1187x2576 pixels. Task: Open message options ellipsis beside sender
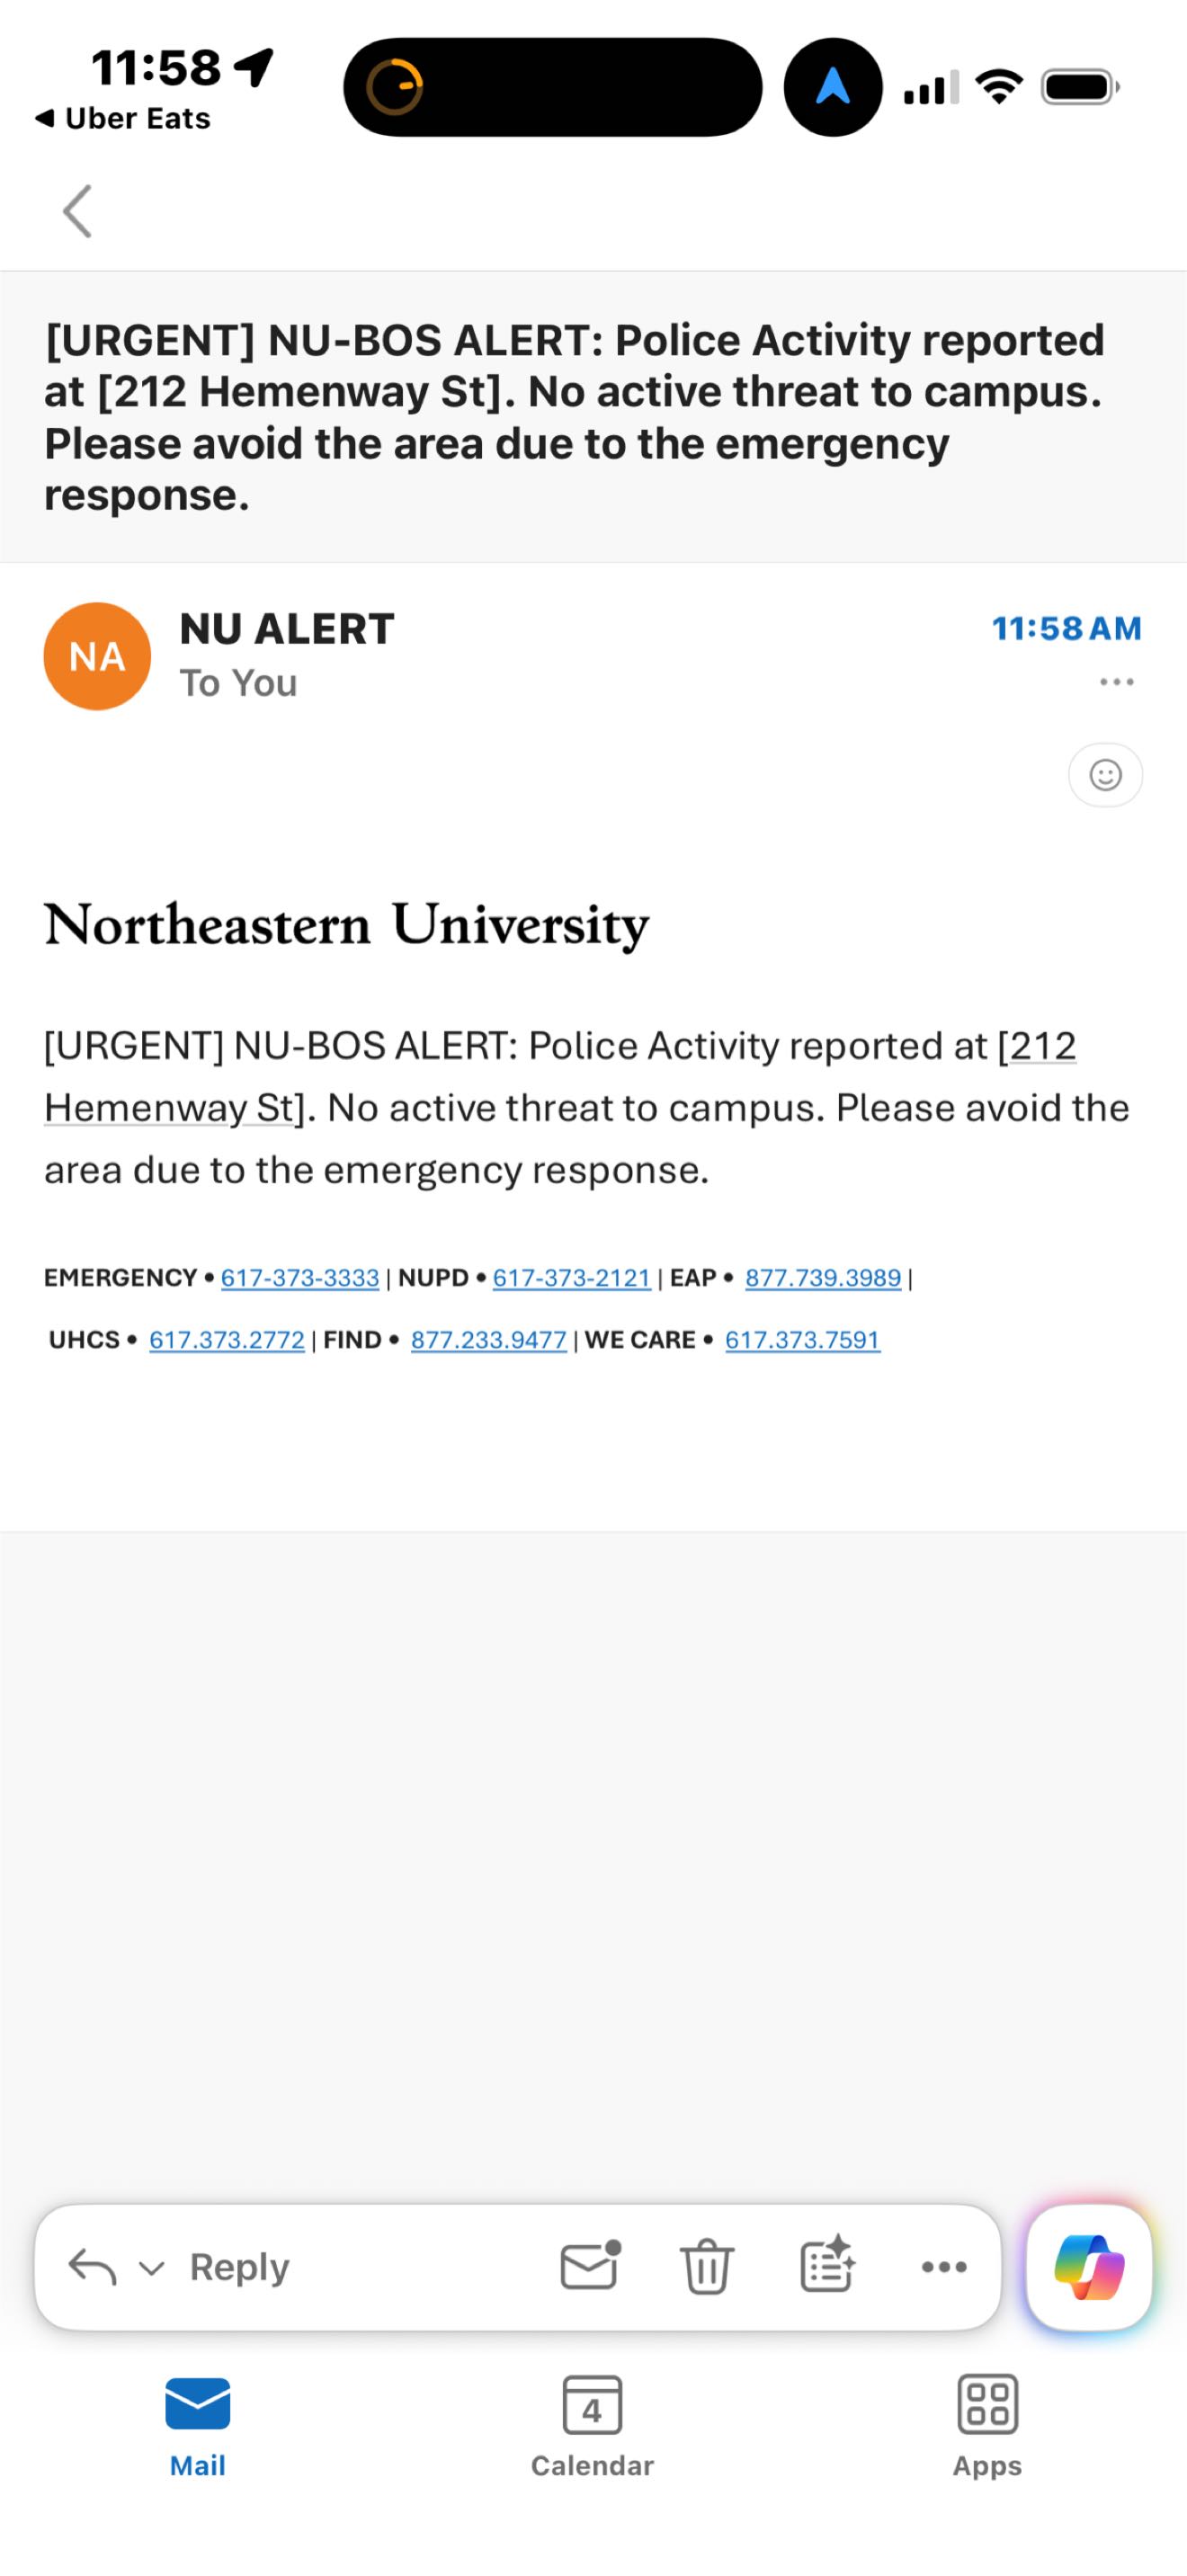(x=1116, y=682)
